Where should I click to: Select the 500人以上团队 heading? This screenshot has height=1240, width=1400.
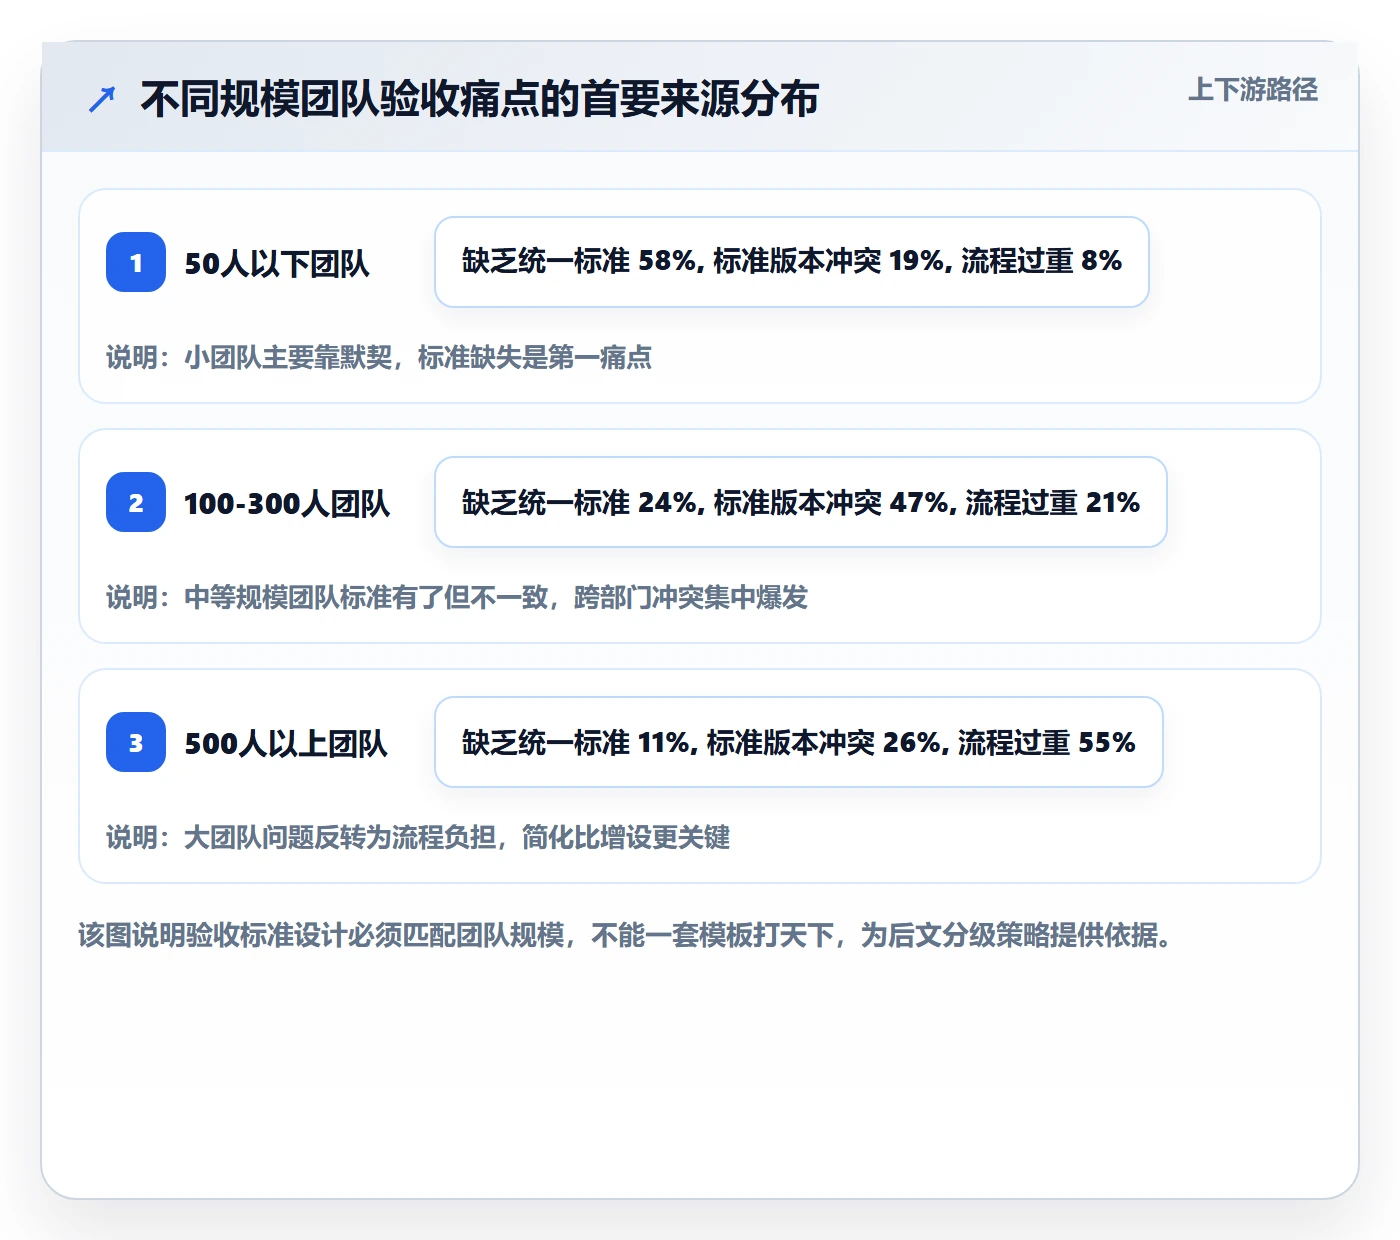[x=286, y=743]
